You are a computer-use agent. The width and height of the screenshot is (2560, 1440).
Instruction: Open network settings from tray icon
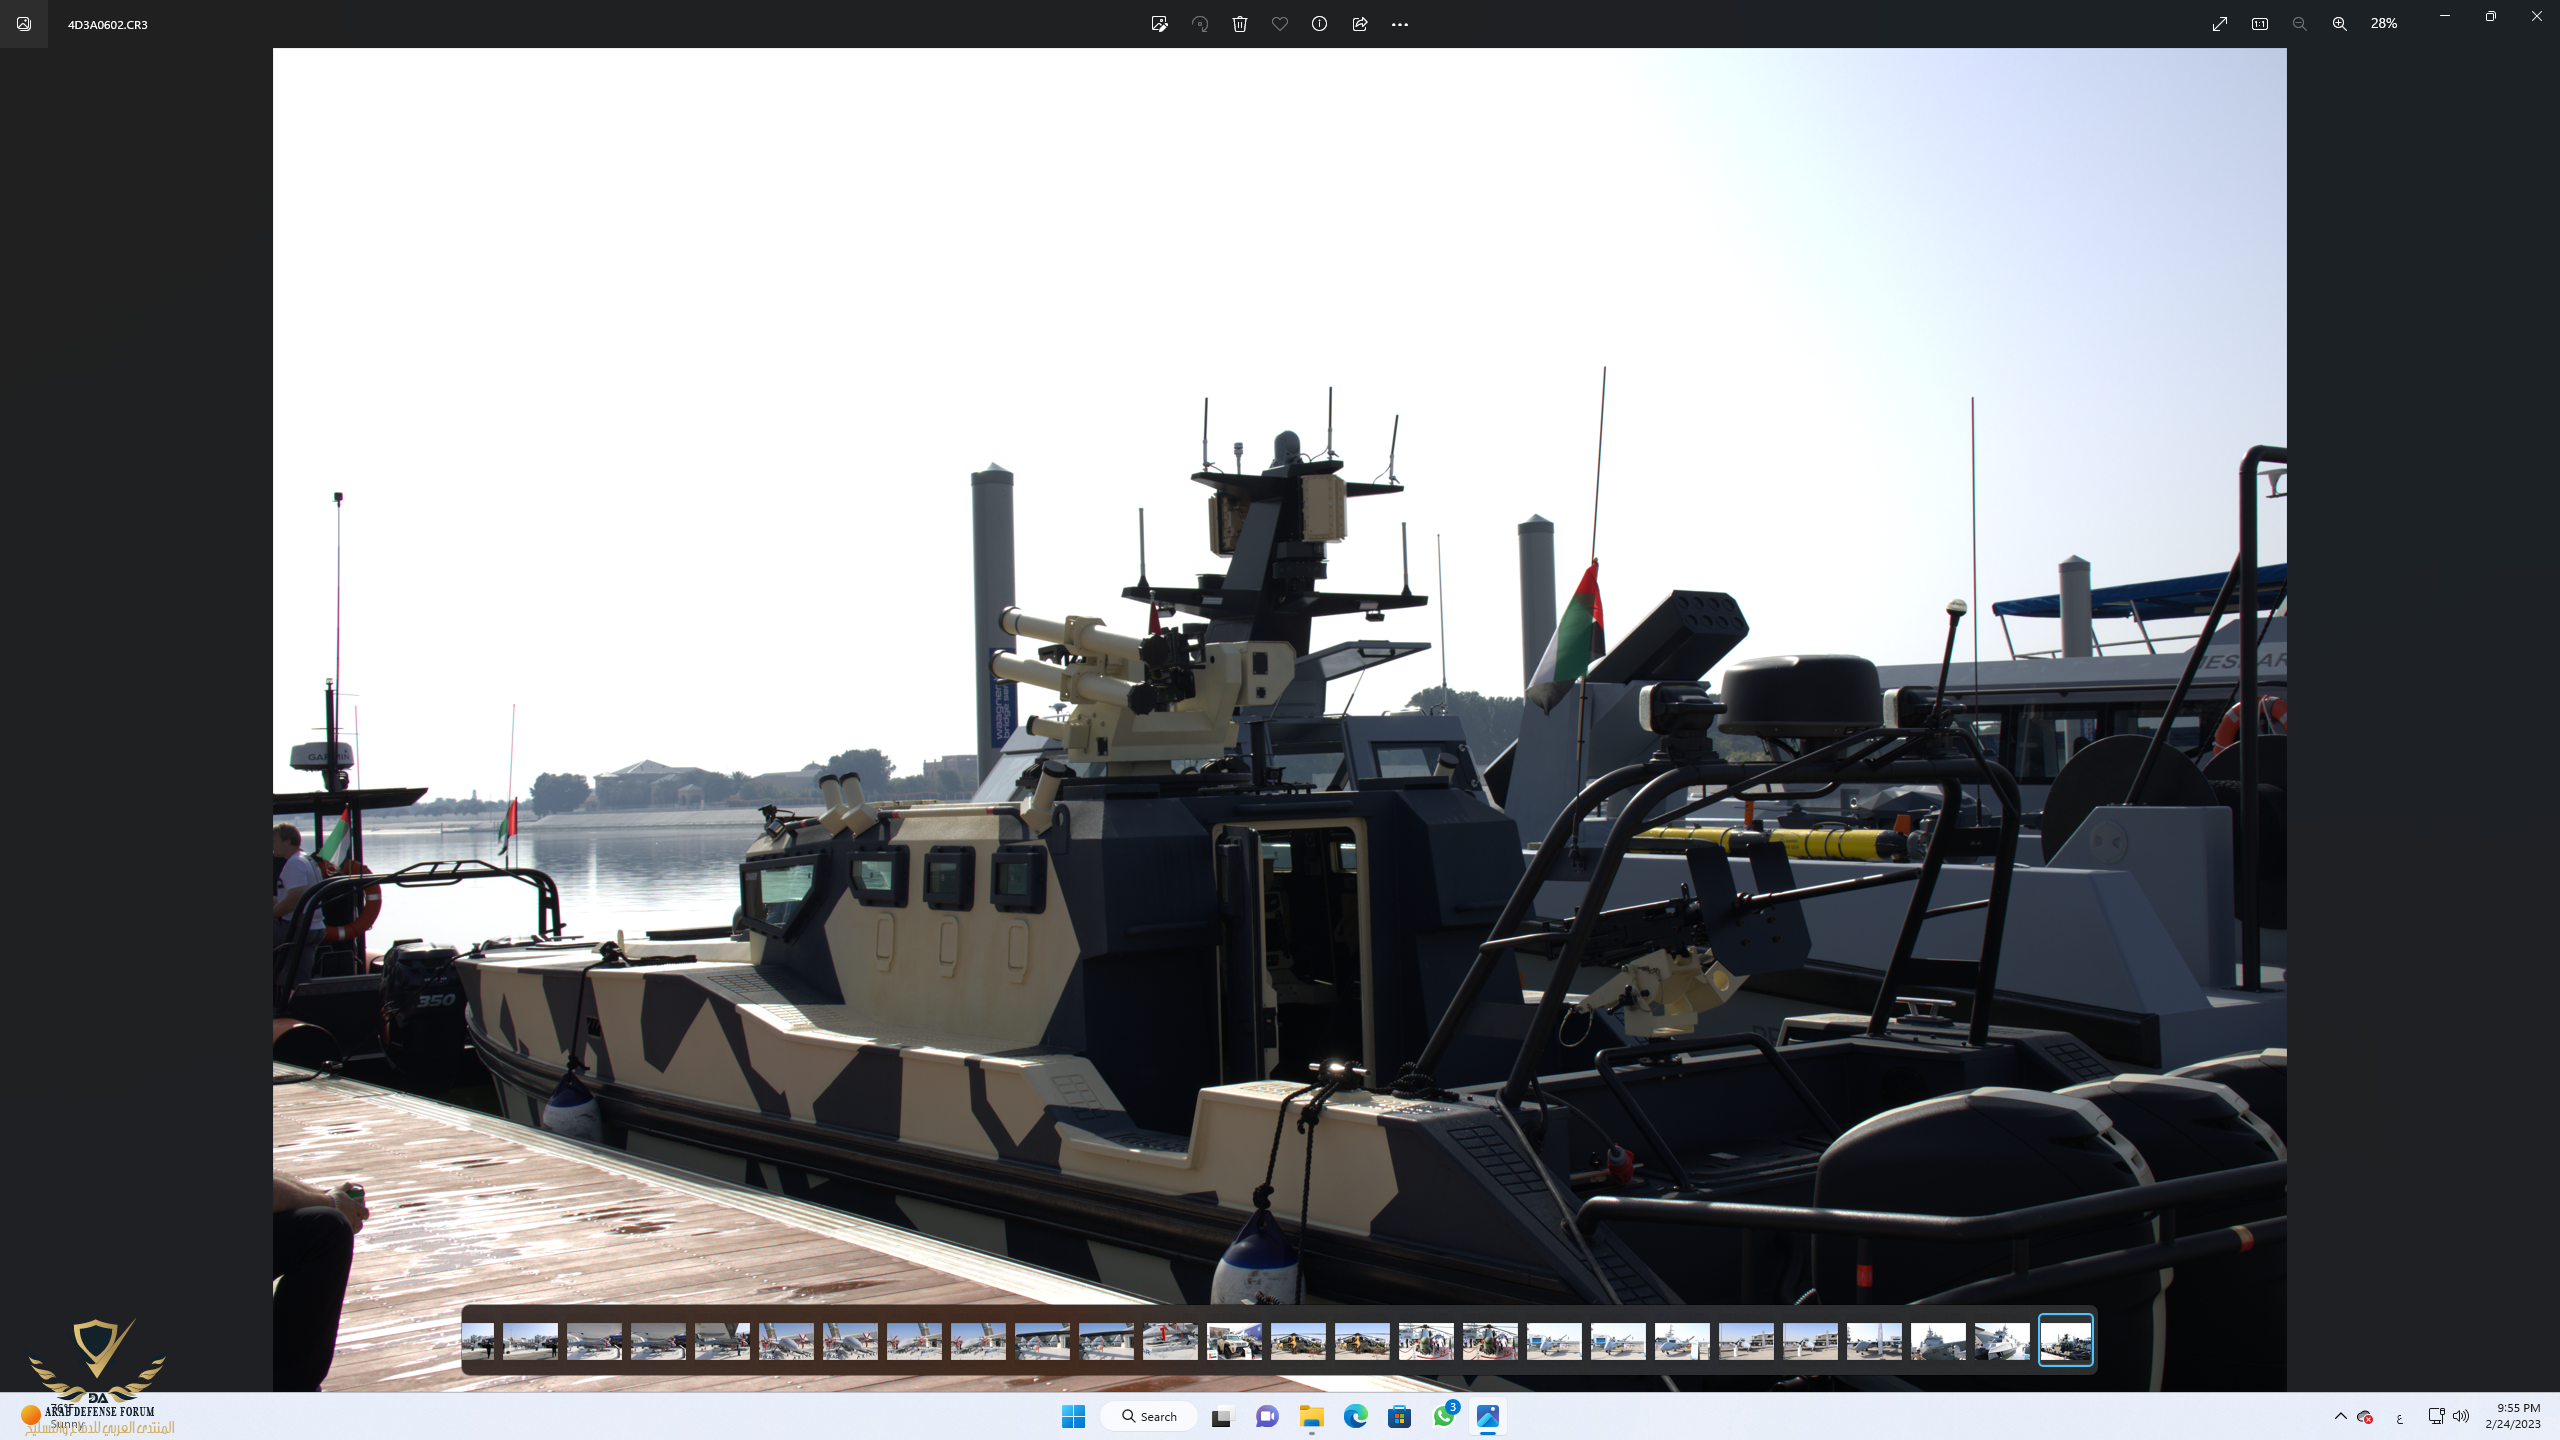2436,1416
